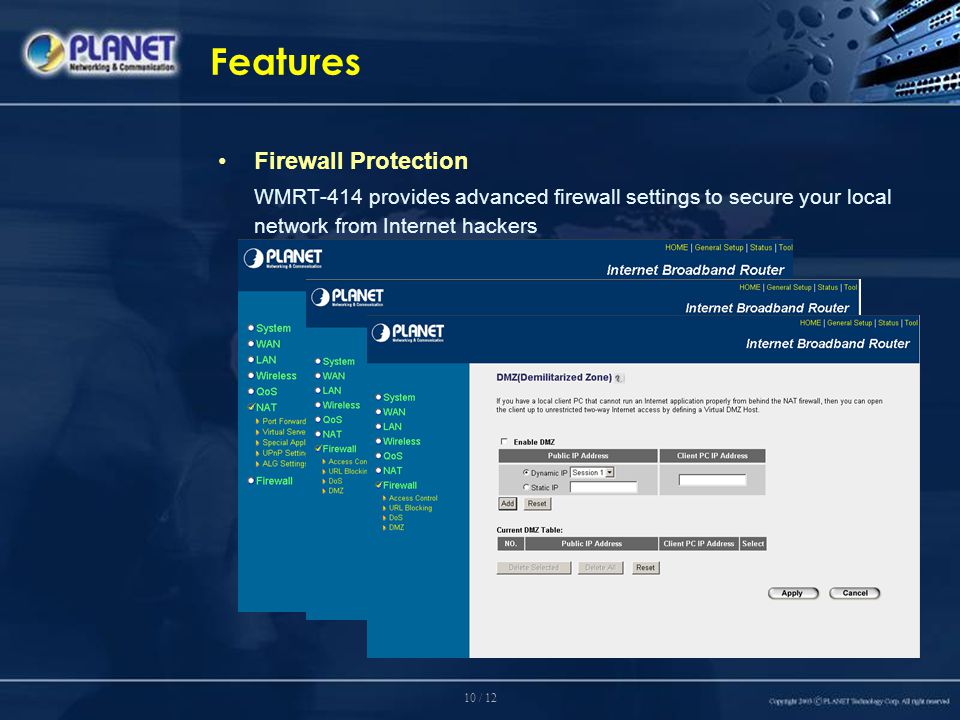Select System in back window sidebar
This screenshot has height=720, width=960.
coord(273,328)
